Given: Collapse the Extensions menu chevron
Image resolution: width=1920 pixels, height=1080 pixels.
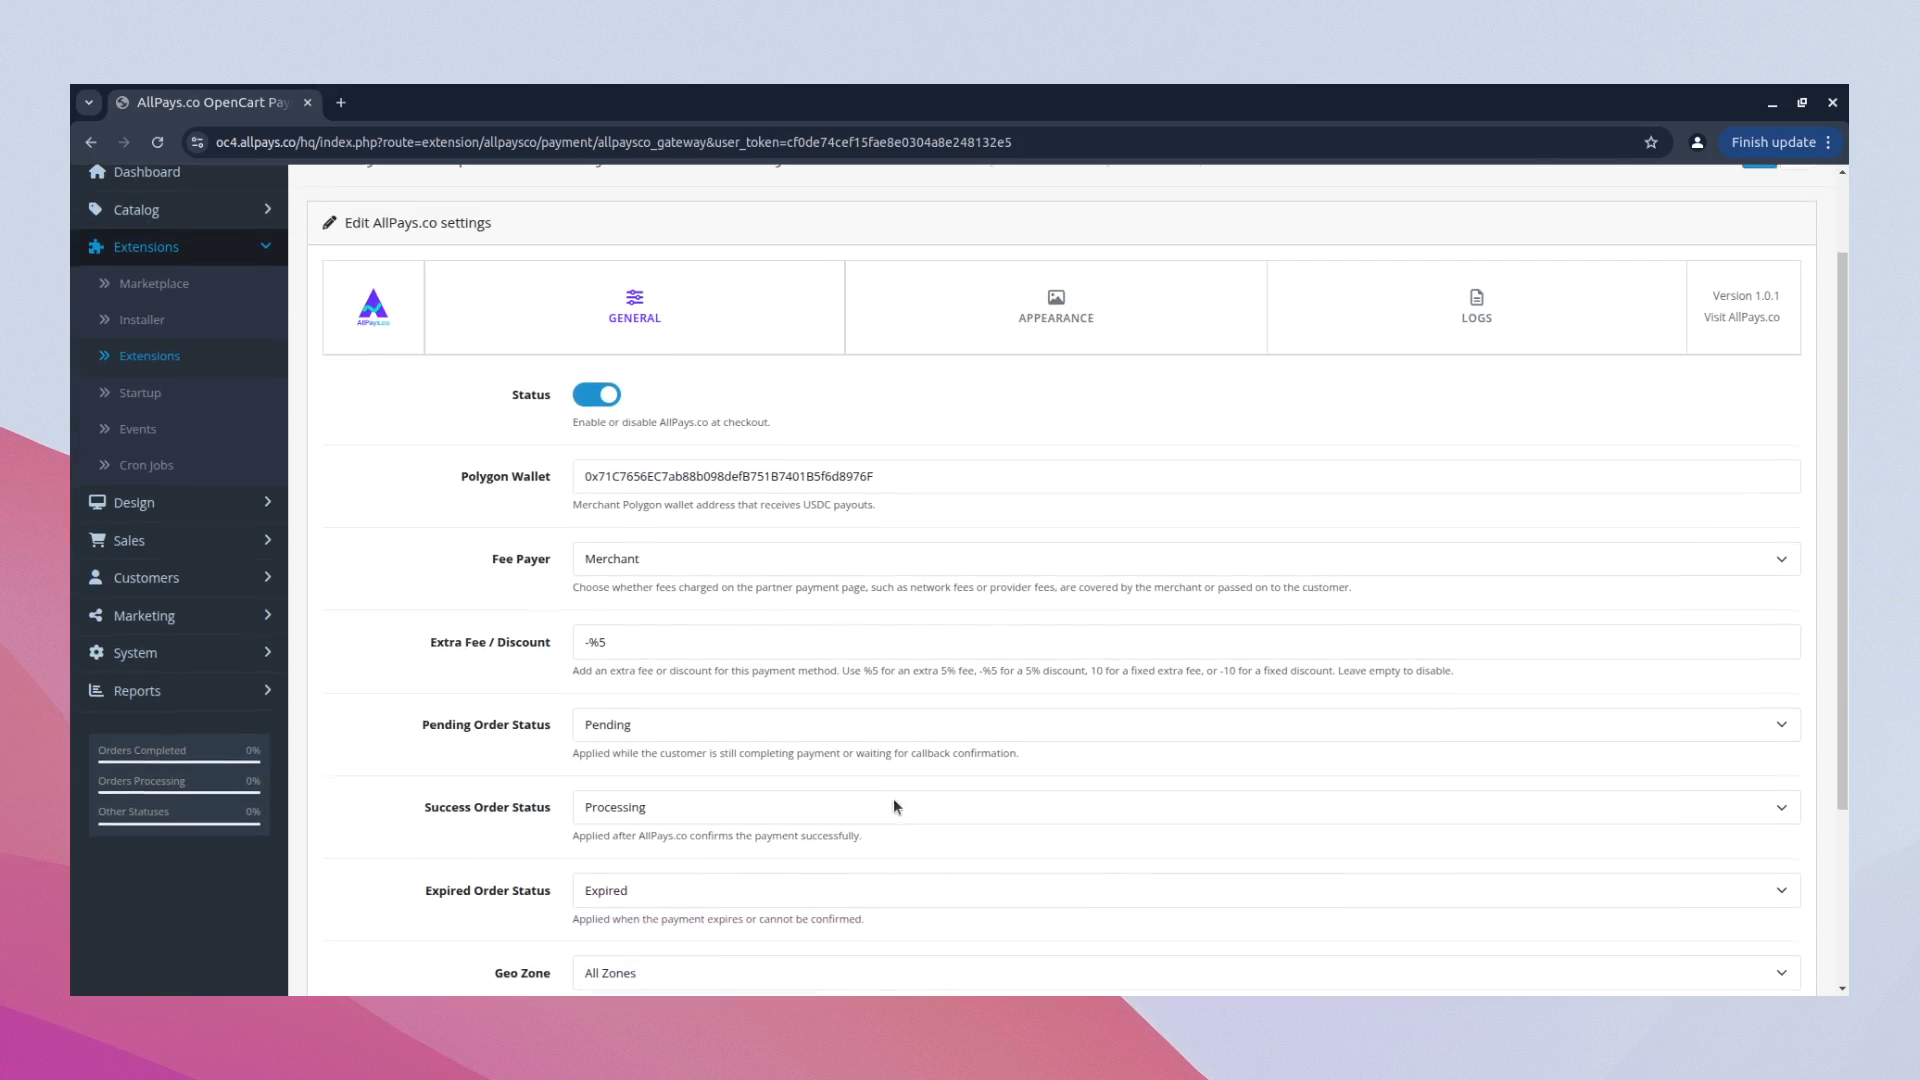Looking at the screenshot, I should click(x=266, y=246).
